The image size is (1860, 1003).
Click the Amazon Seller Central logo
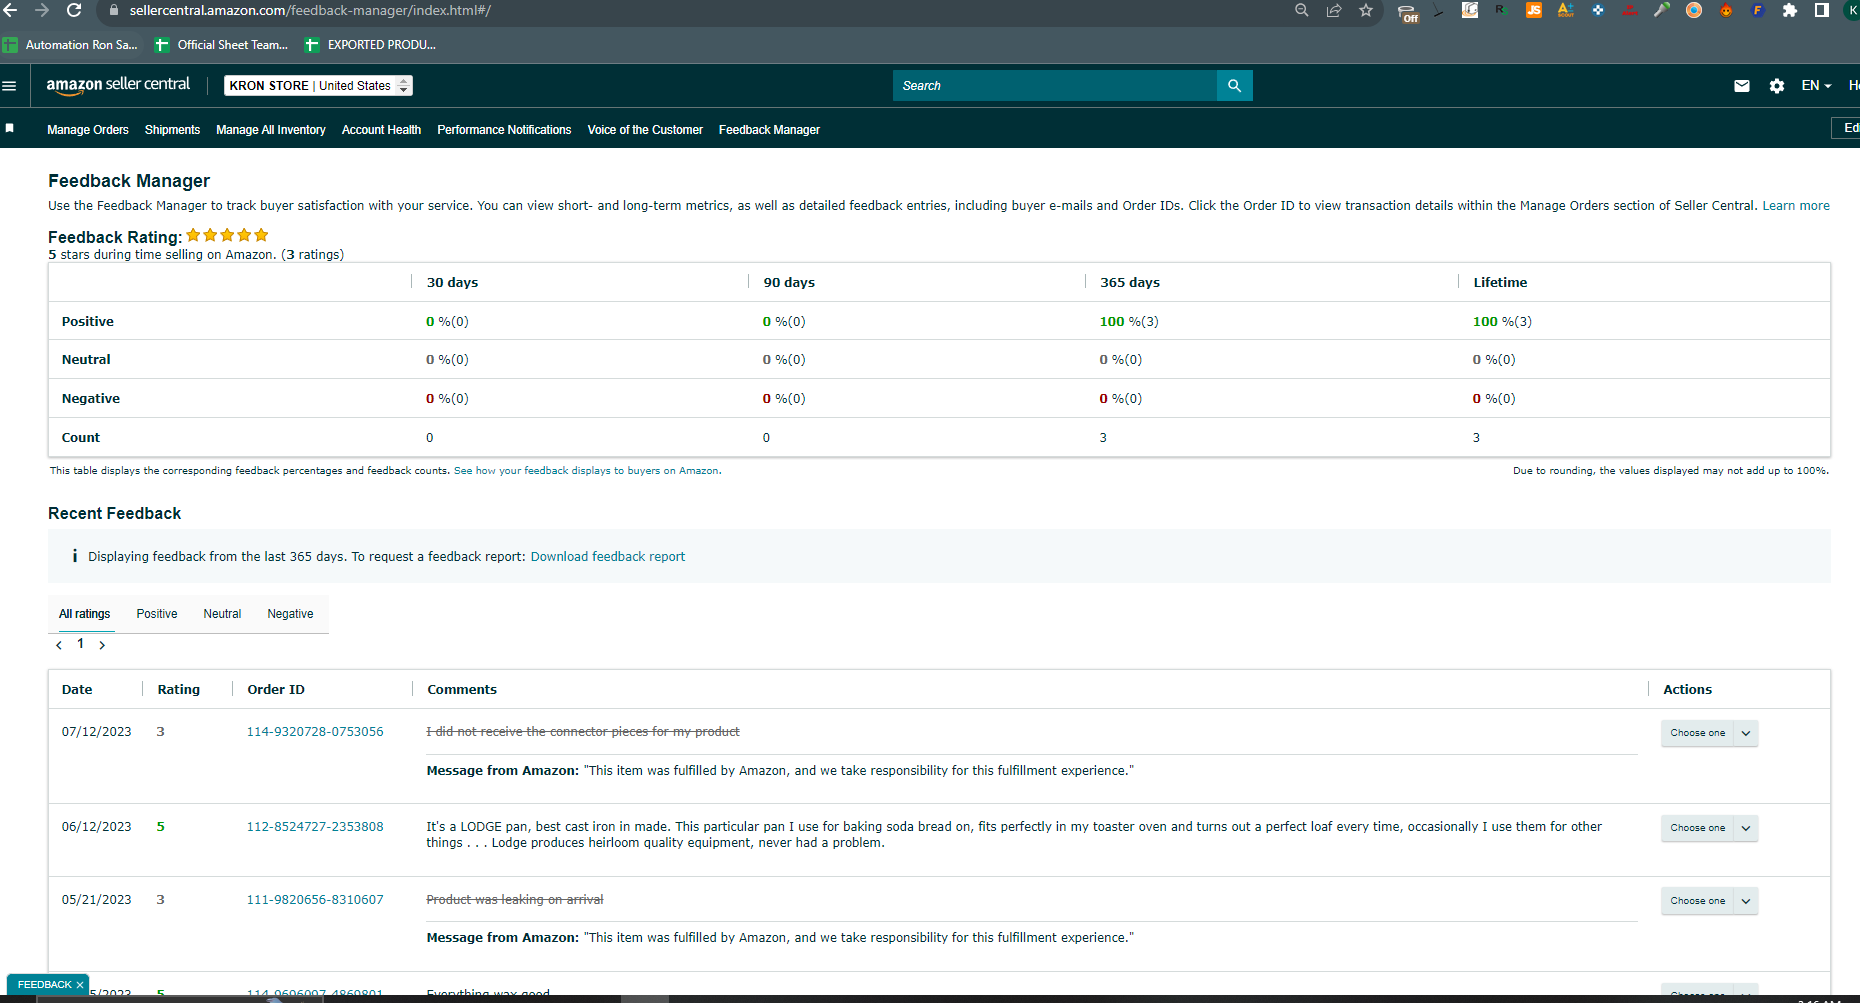tap(118, 85)
